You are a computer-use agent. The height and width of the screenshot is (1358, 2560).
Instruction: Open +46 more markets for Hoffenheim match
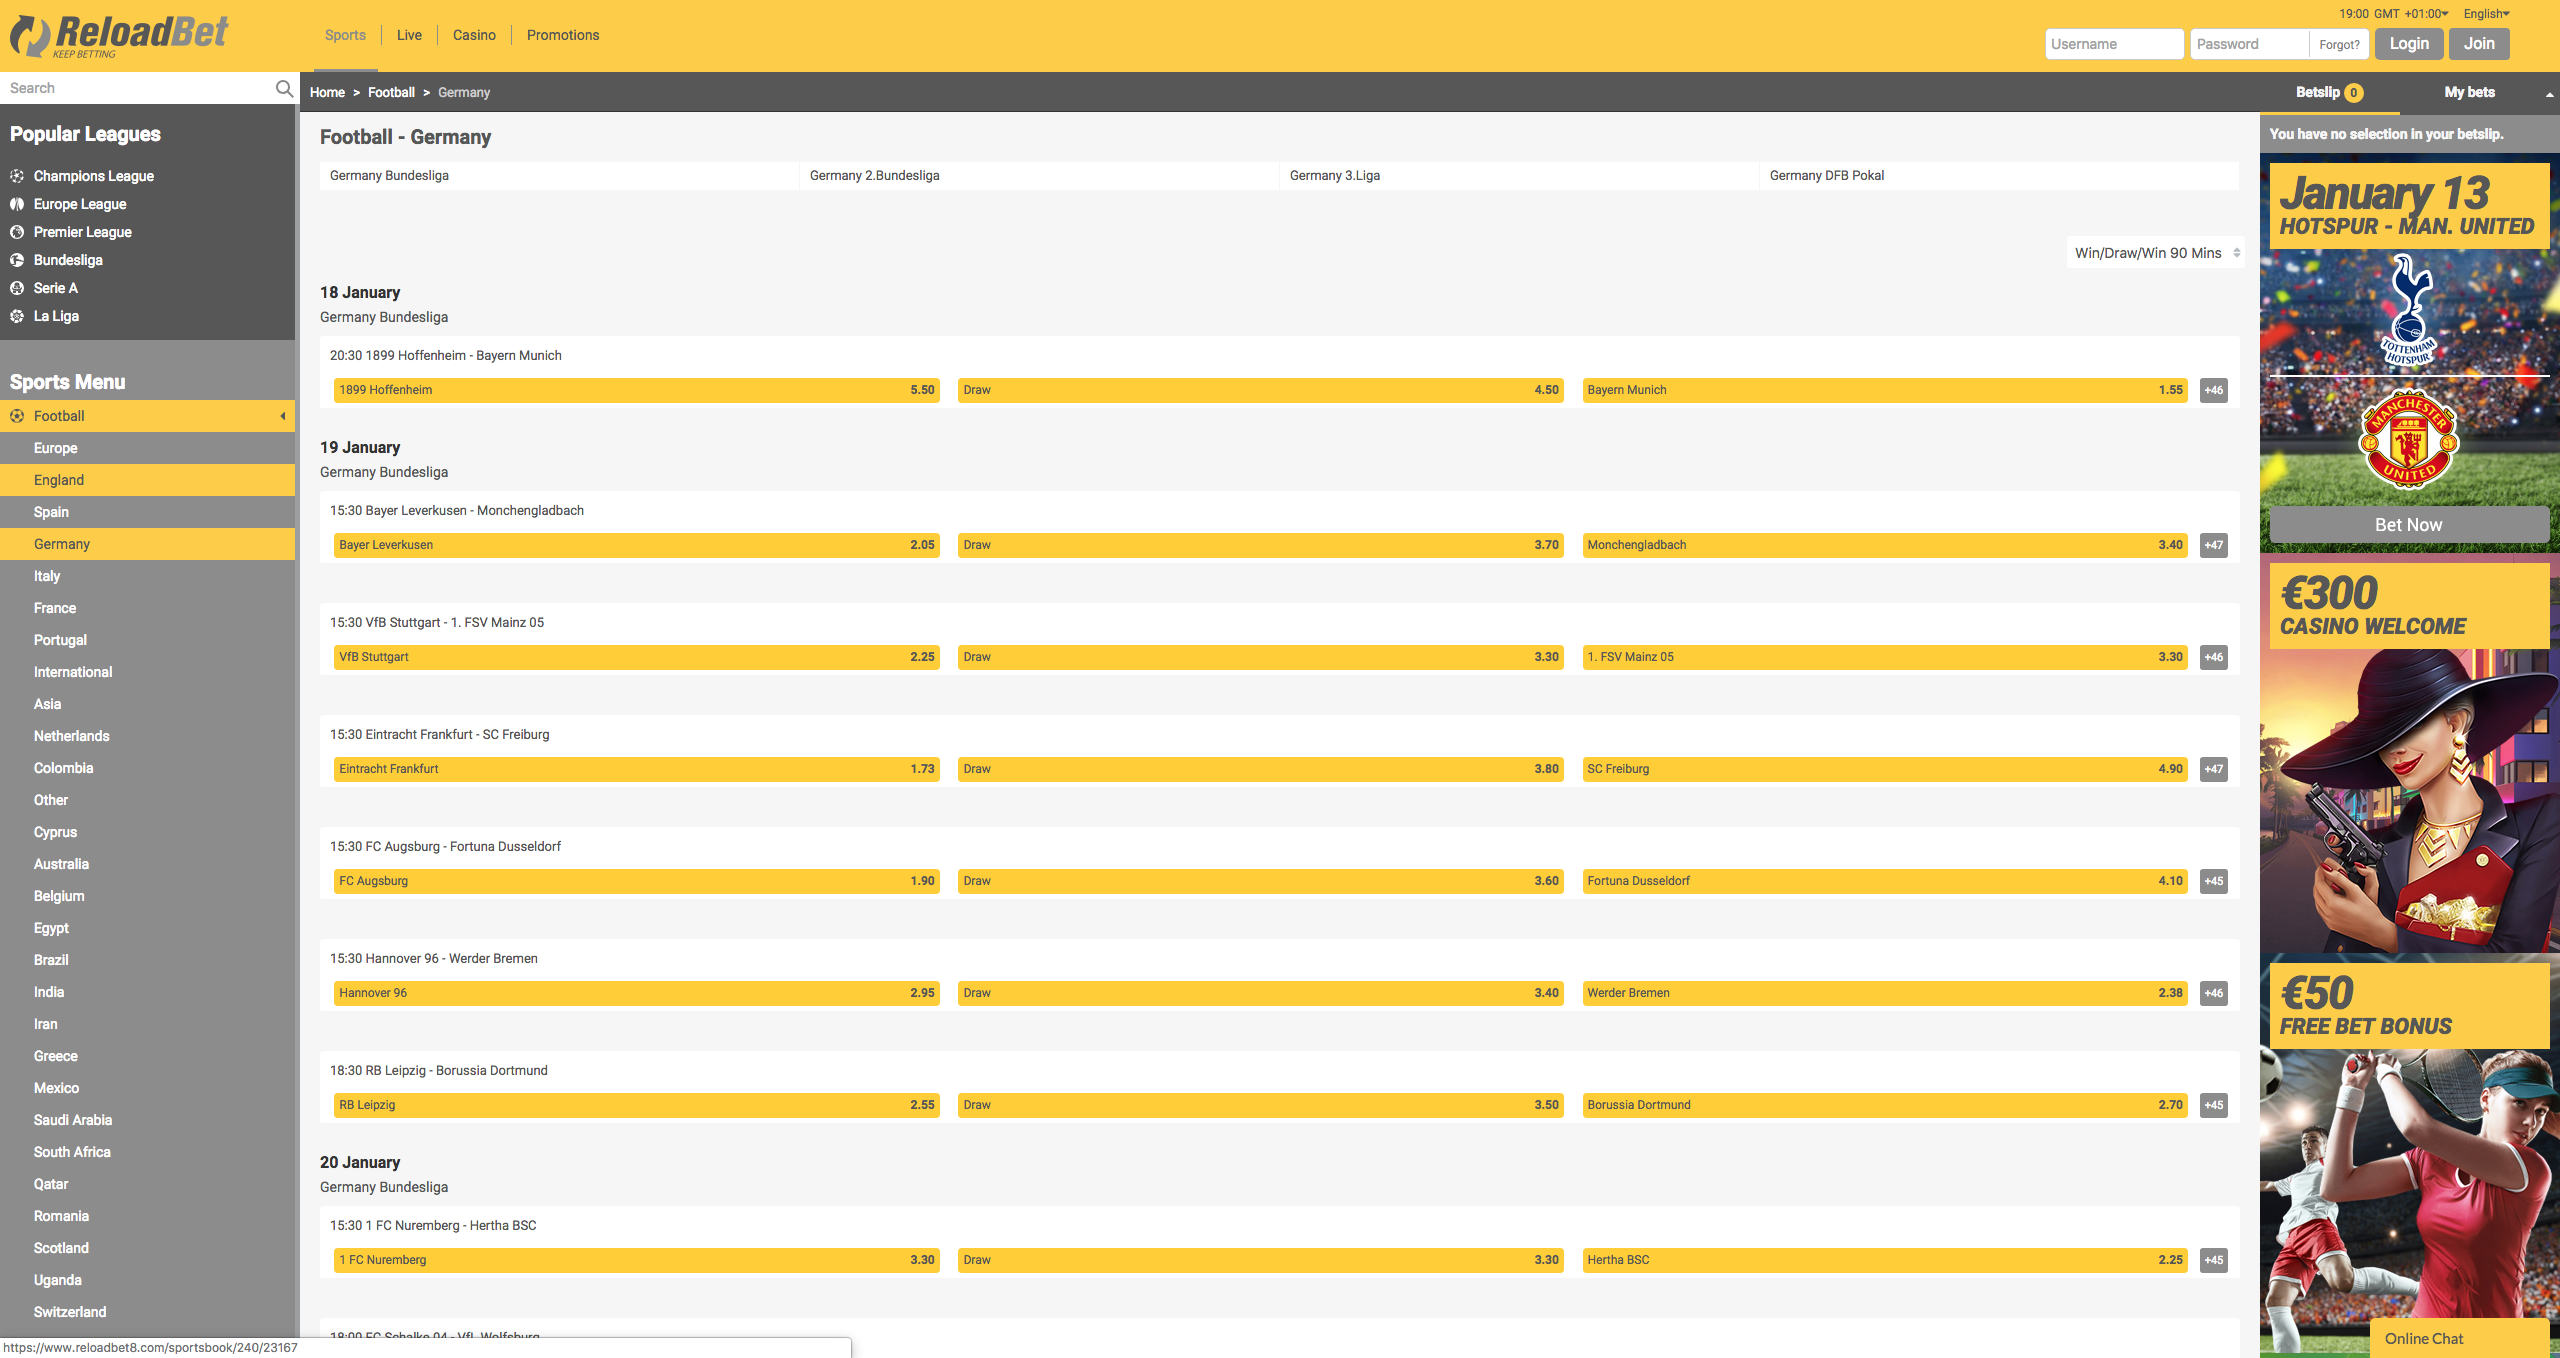click(x=2214, y=390)
